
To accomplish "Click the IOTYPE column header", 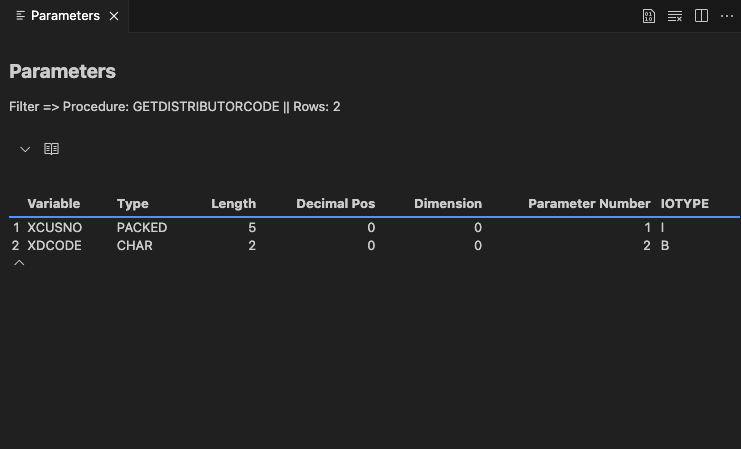I will 685,203.
